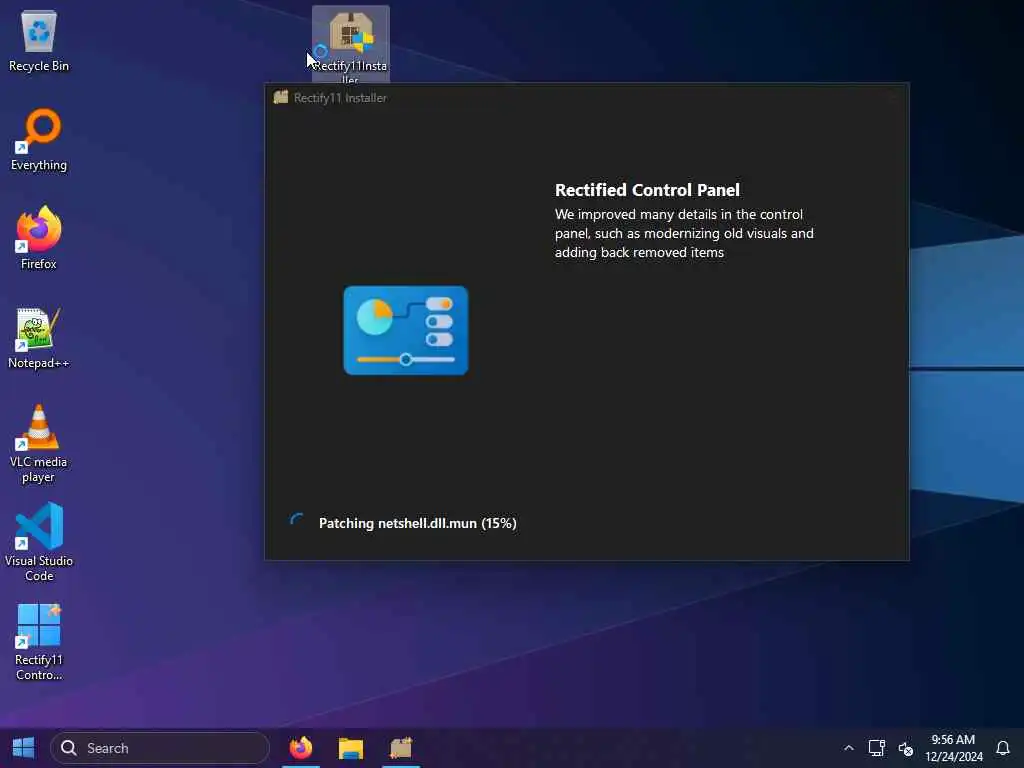
Task: Select the Rectify11Installer desktop file icon
Action: point(351,43)
